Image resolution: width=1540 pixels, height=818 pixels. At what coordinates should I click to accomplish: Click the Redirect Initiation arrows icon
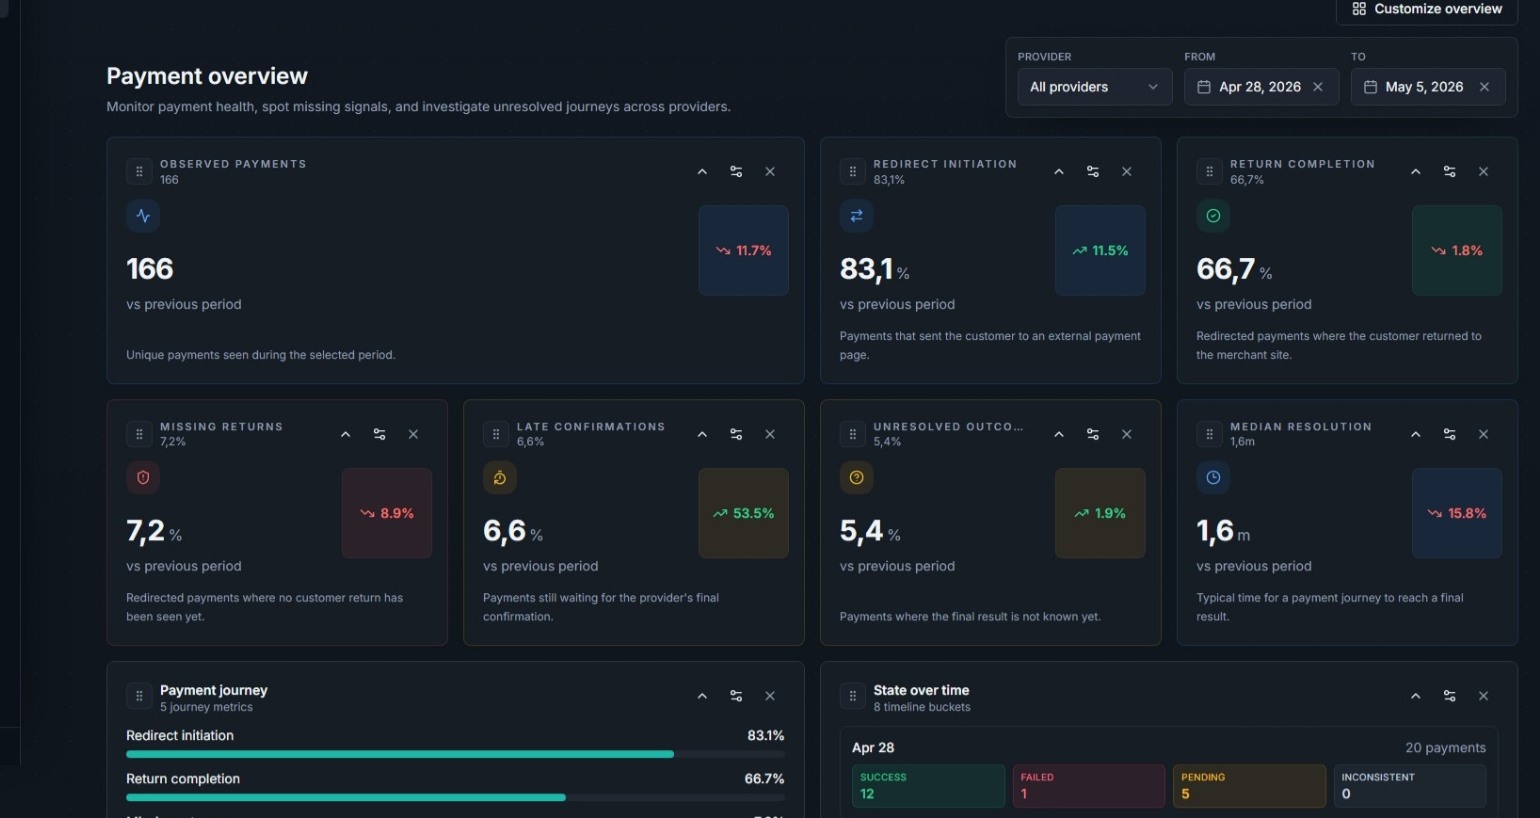pos(857,215)
